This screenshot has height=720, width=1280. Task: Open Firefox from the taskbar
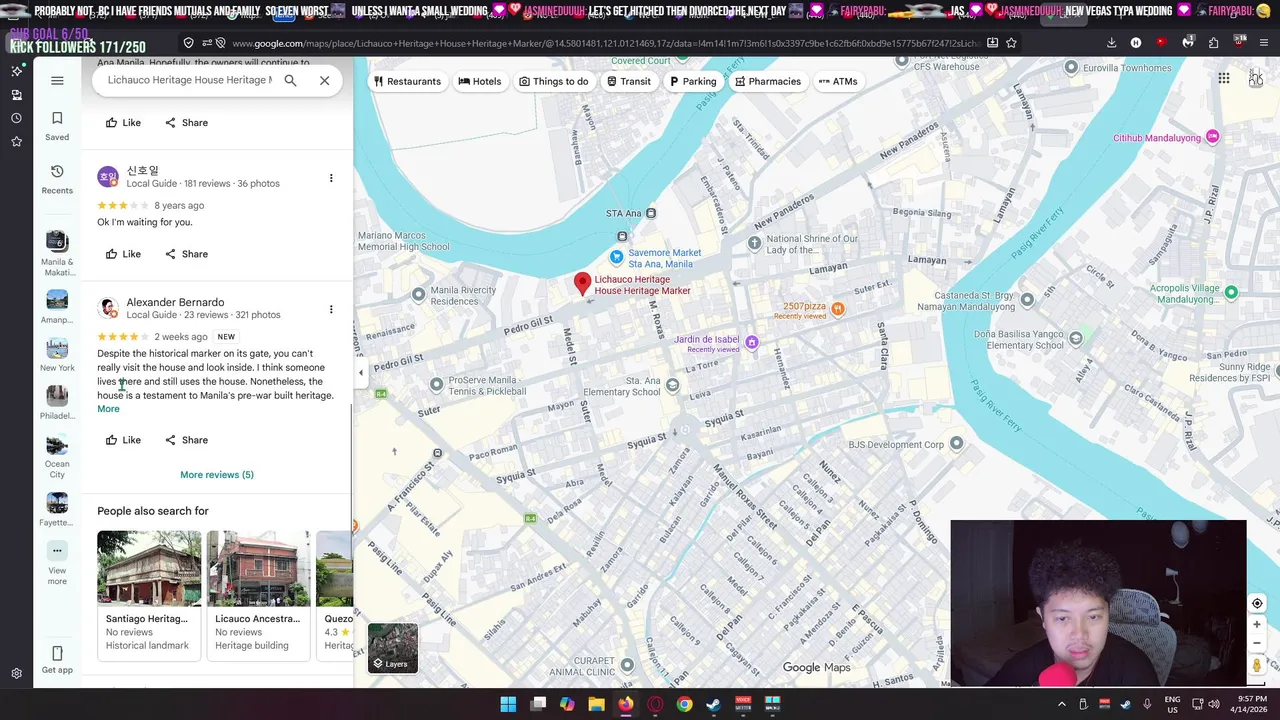tap(625, 704)
